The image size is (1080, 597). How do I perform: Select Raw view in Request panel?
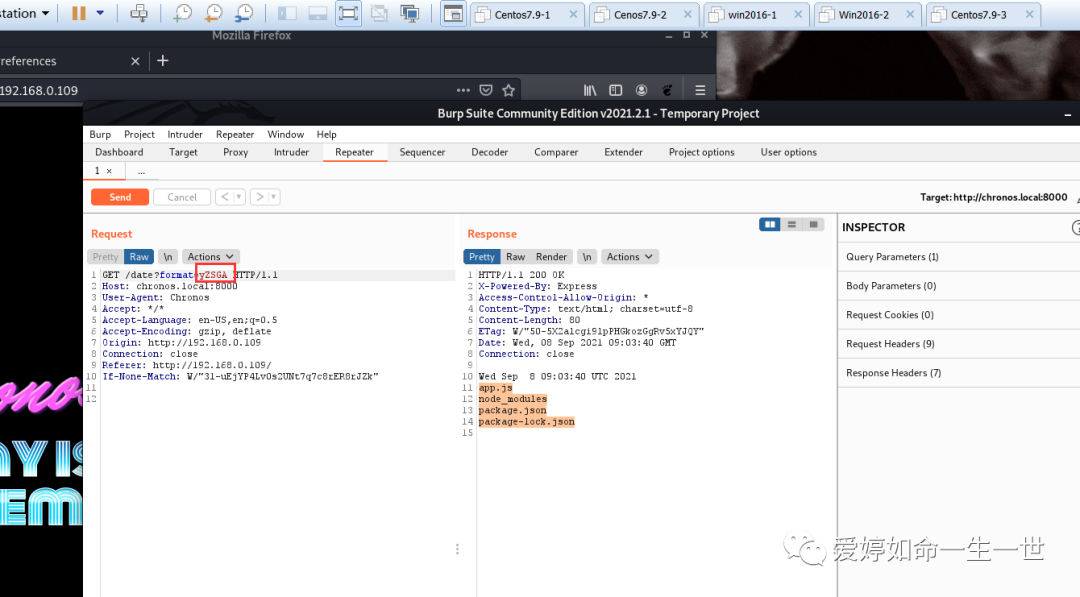pos(139,256)
